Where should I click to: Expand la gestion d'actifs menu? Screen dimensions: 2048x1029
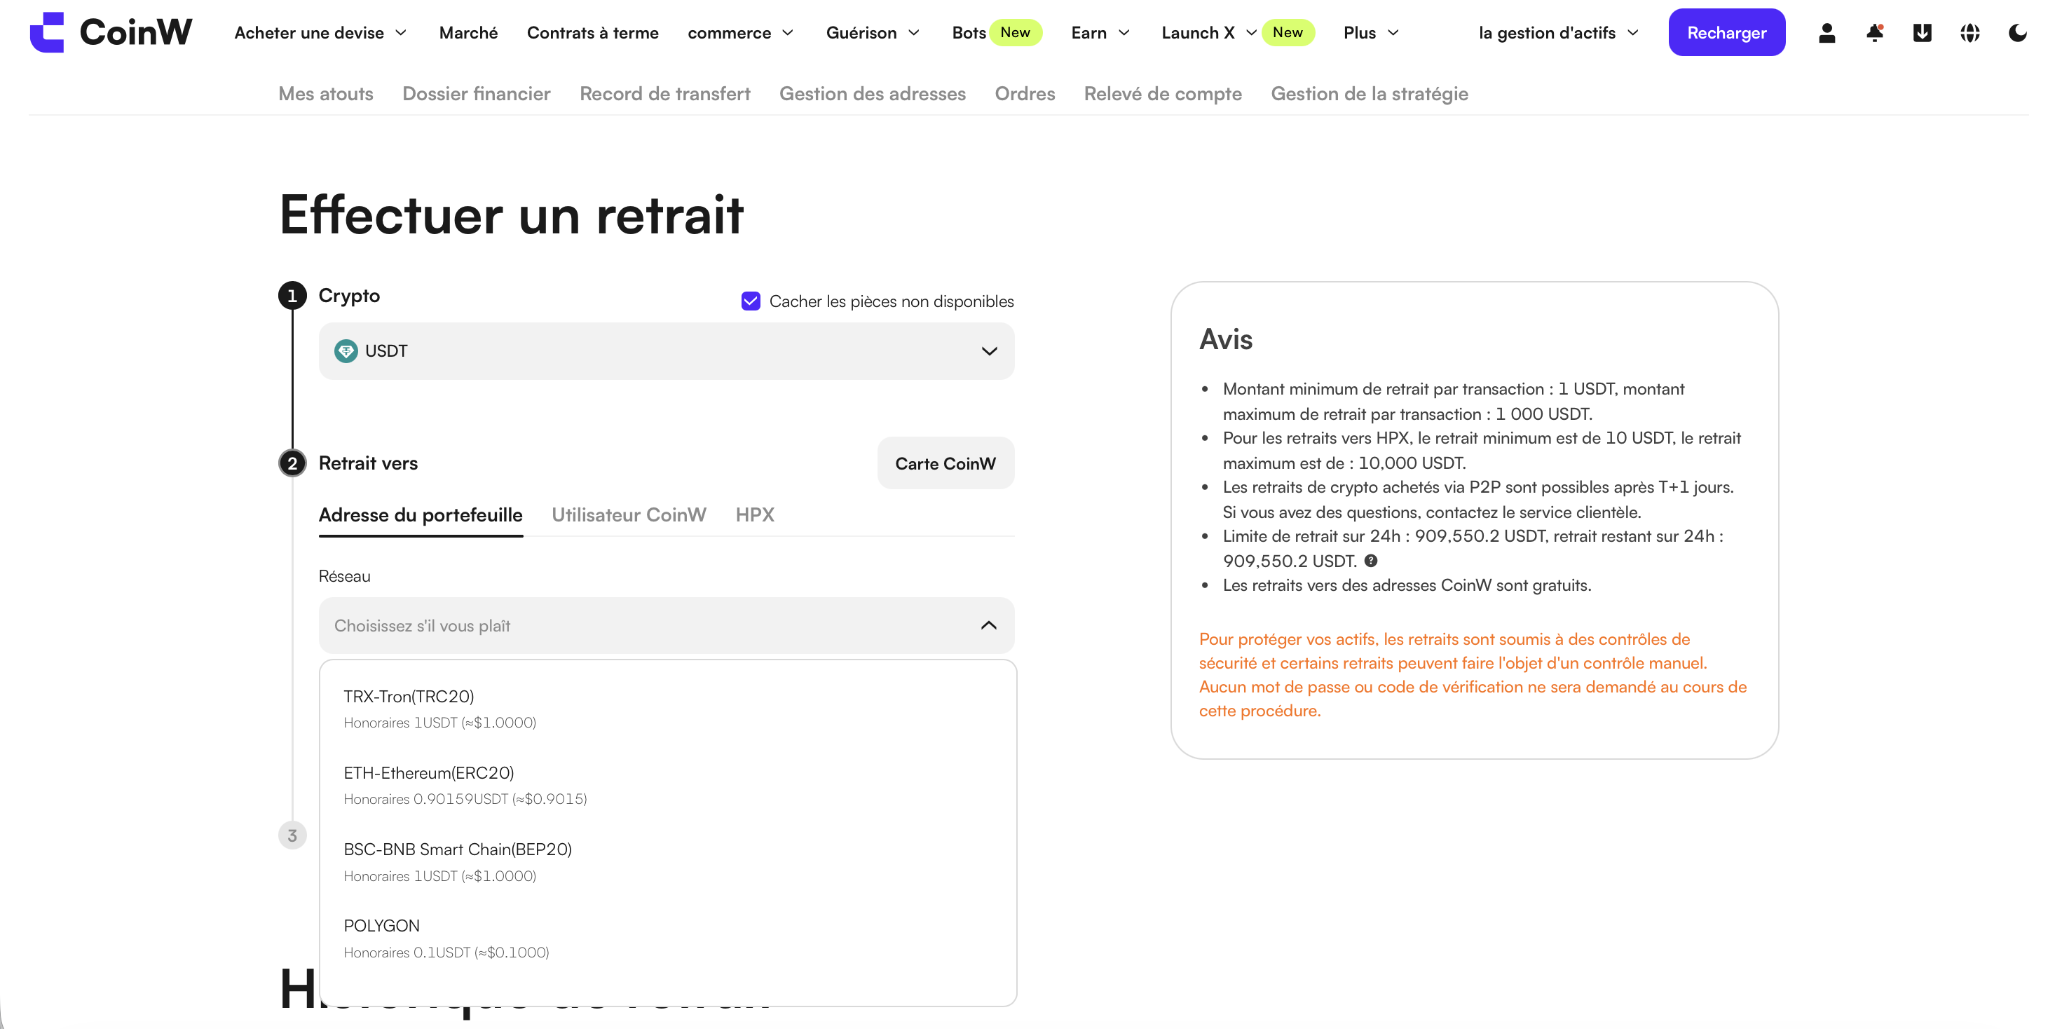(x=1559, y=33)
